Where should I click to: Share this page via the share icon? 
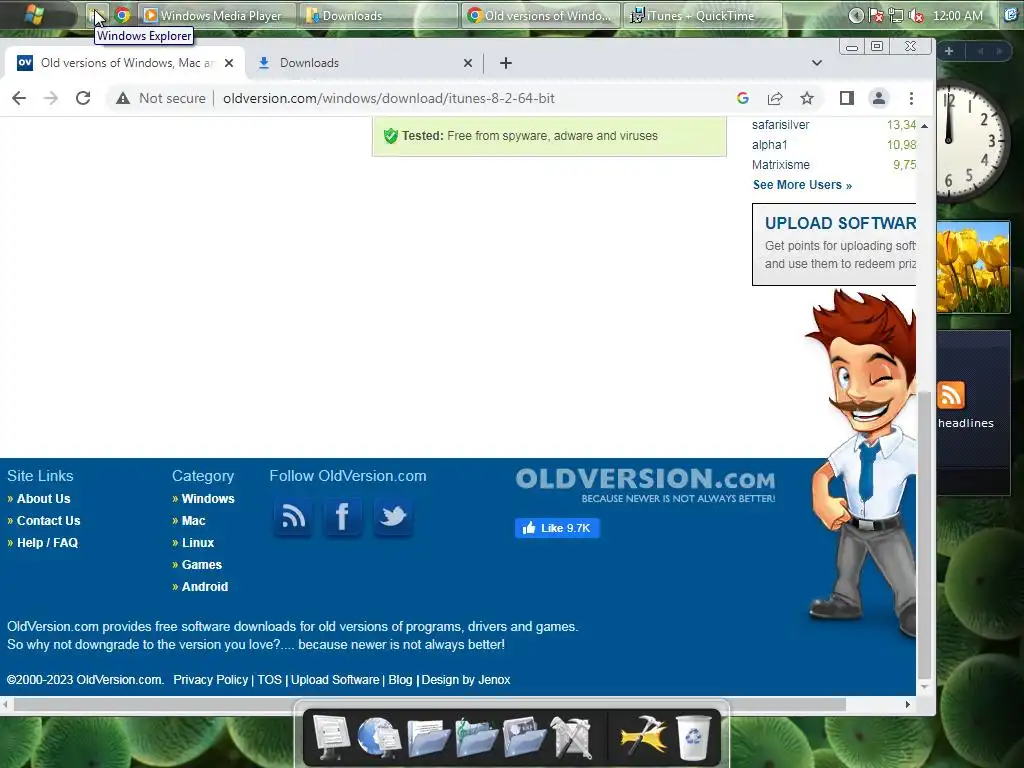(775, 98)
